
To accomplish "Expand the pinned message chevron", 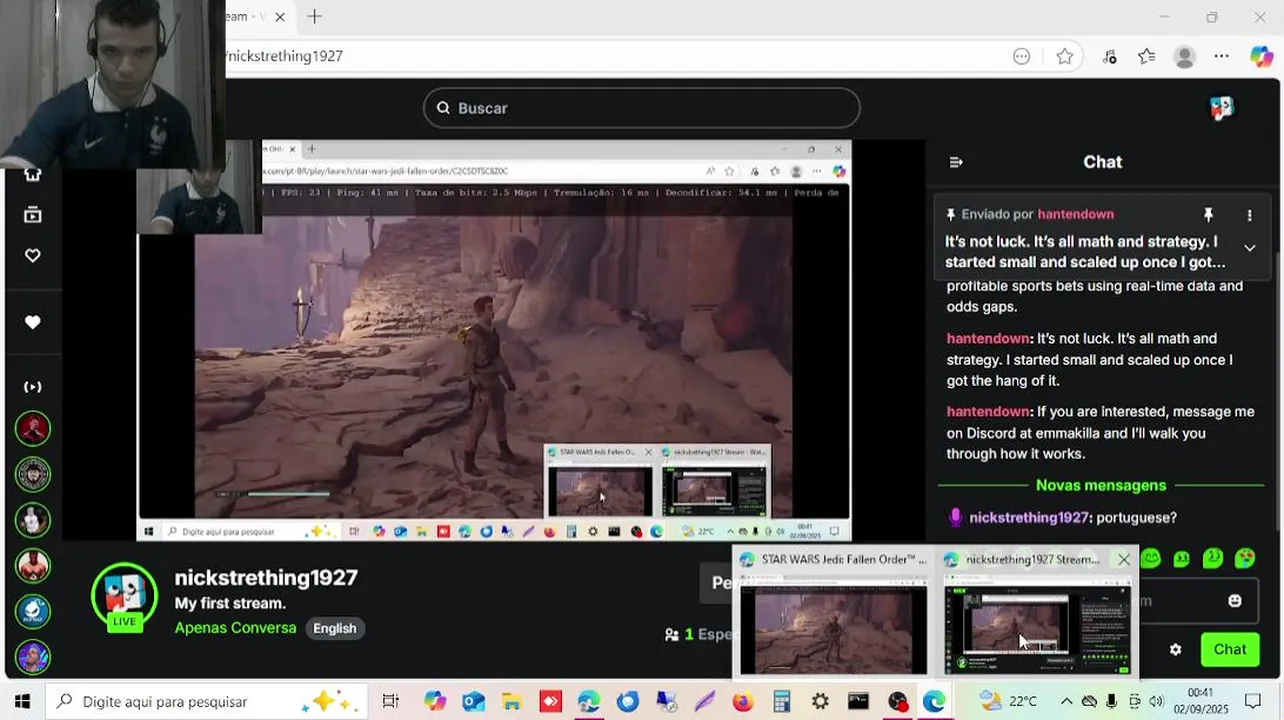I will pos(1249,248).
